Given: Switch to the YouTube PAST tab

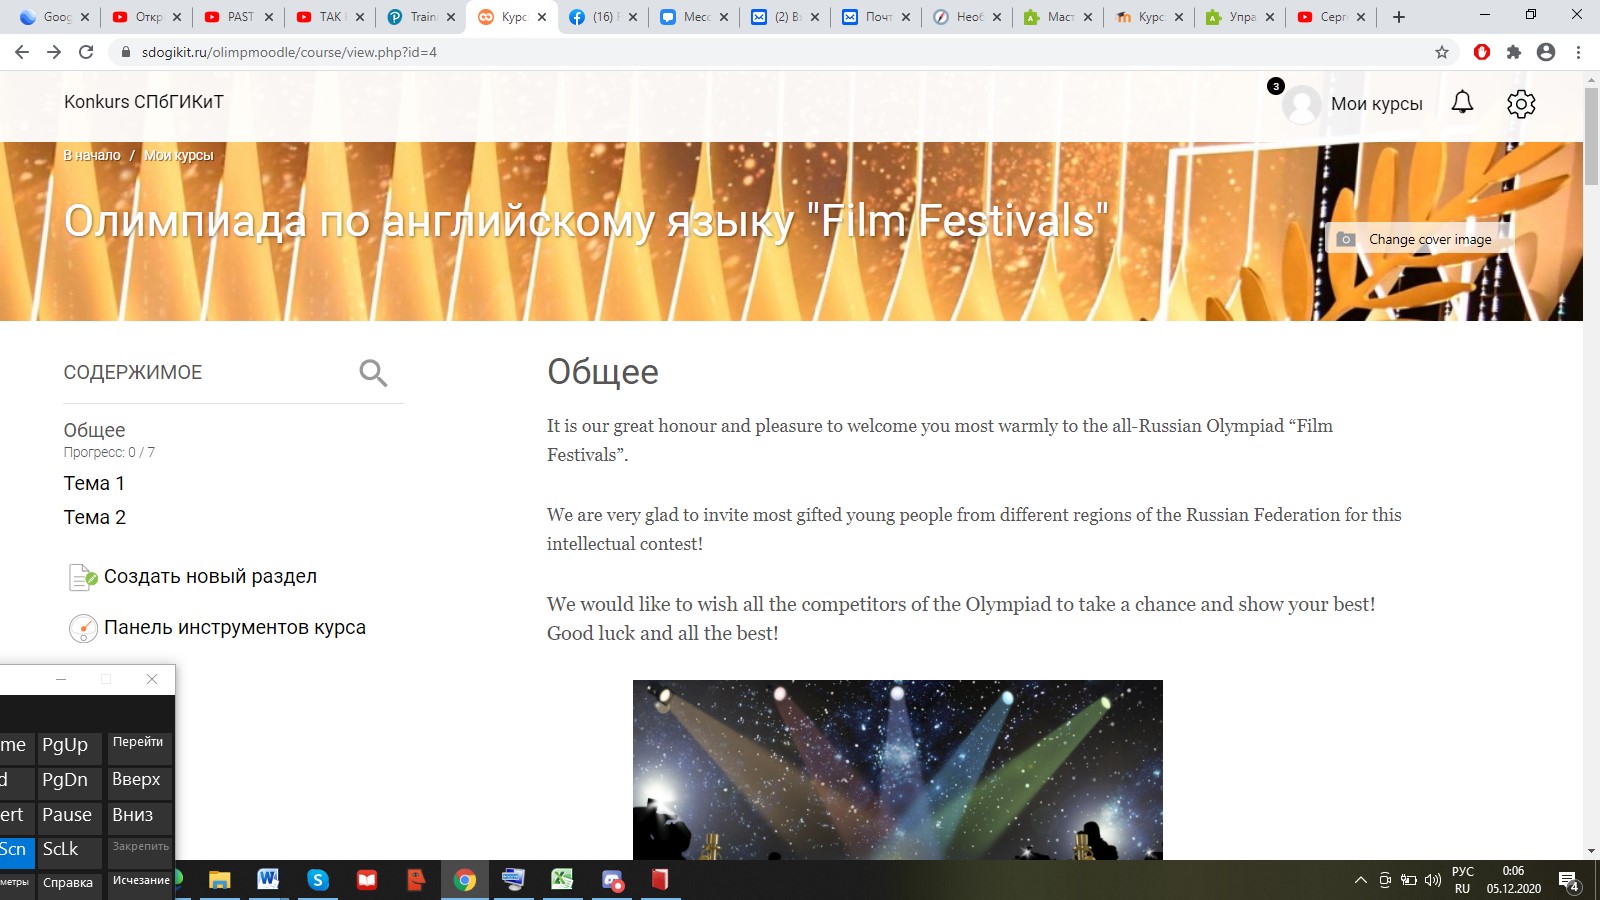Looking at the screenshot, I should 240,17.
